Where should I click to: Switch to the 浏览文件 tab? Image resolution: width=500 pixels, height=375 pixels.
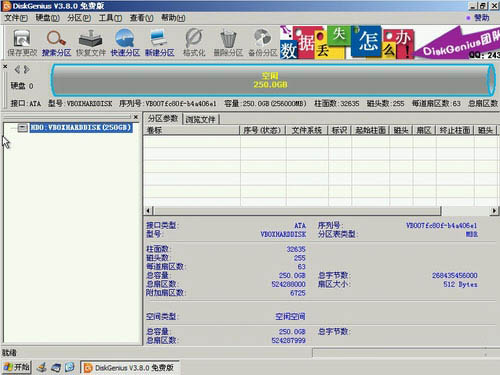click(201, 119)
